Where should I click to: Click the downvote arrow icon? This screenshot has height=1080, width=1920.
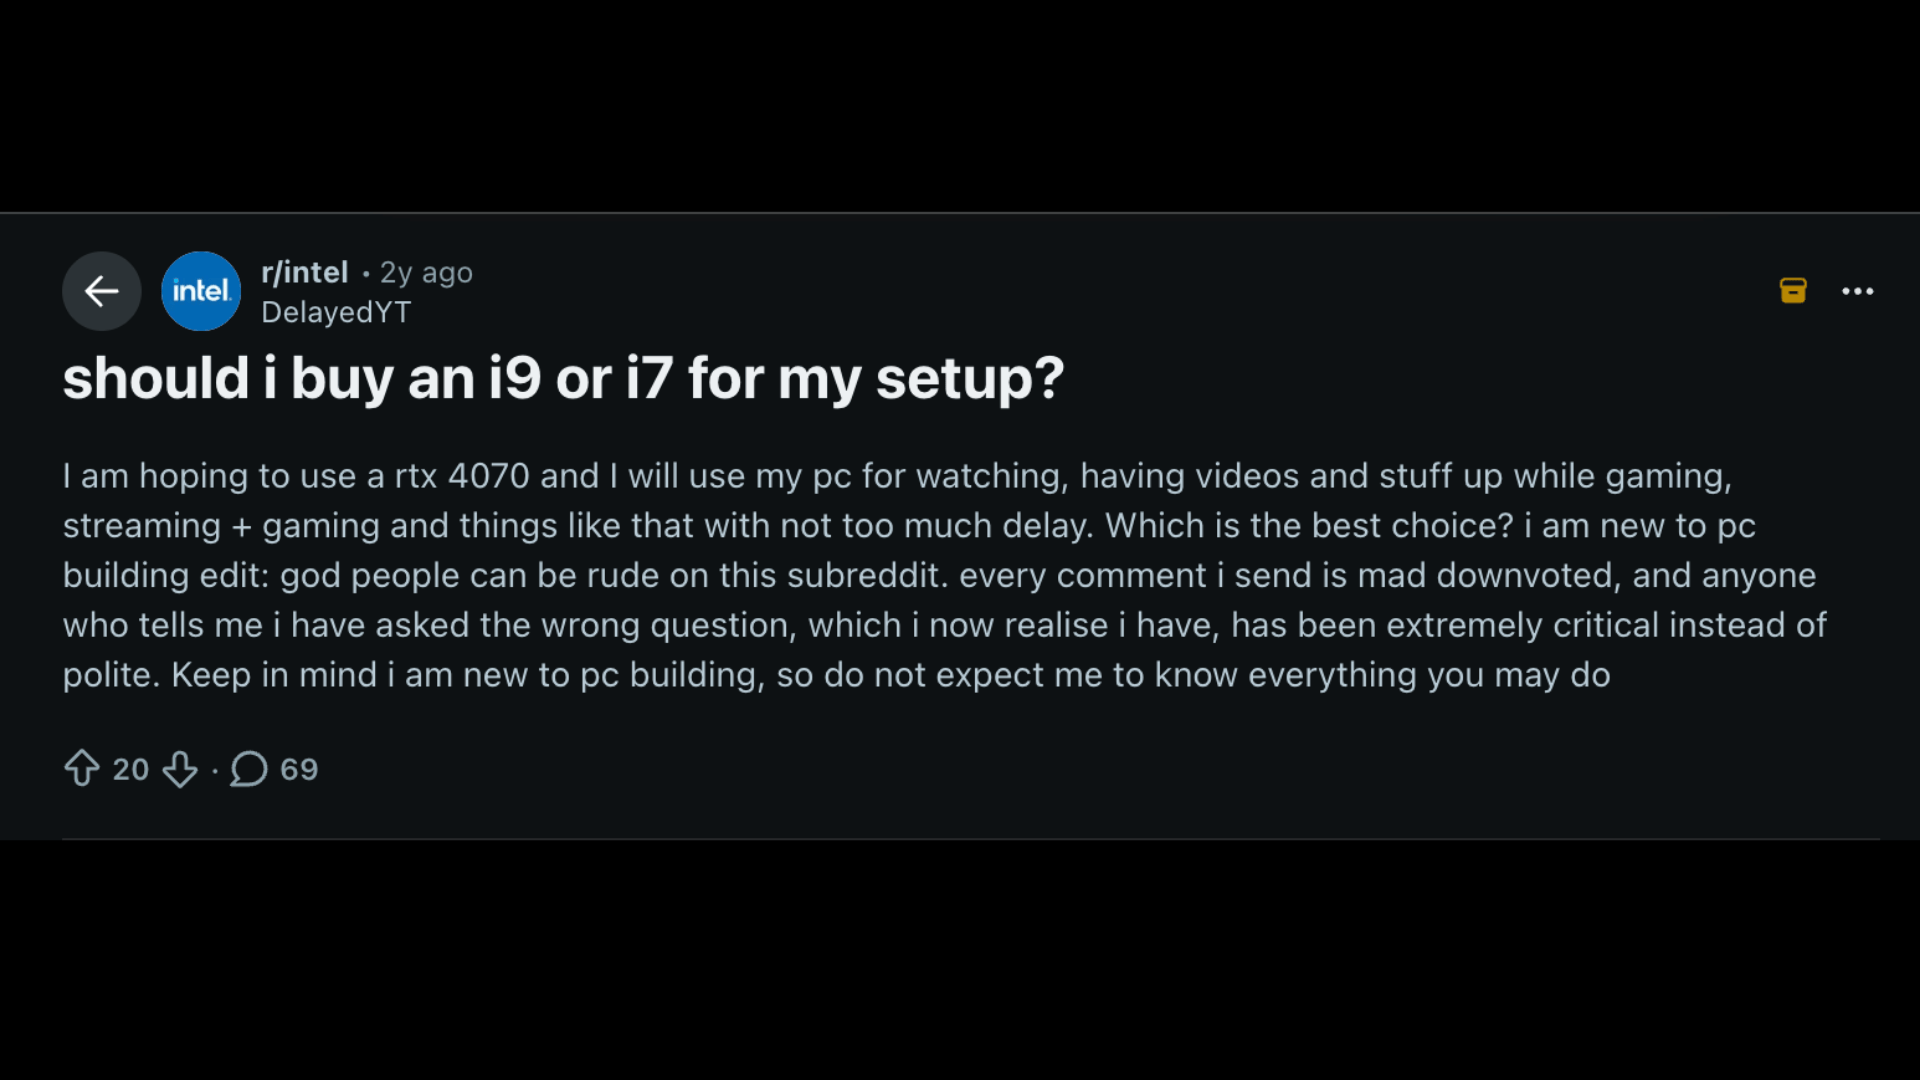tap(181, 769)
